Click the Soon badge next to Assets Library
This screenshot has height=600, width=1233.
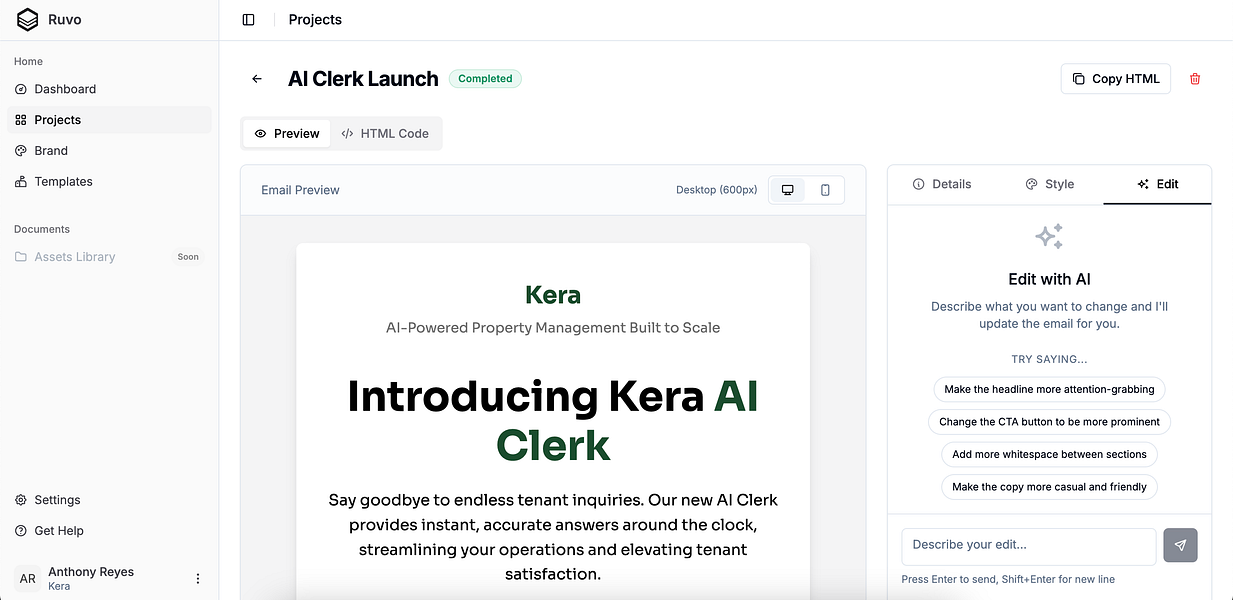188,257
